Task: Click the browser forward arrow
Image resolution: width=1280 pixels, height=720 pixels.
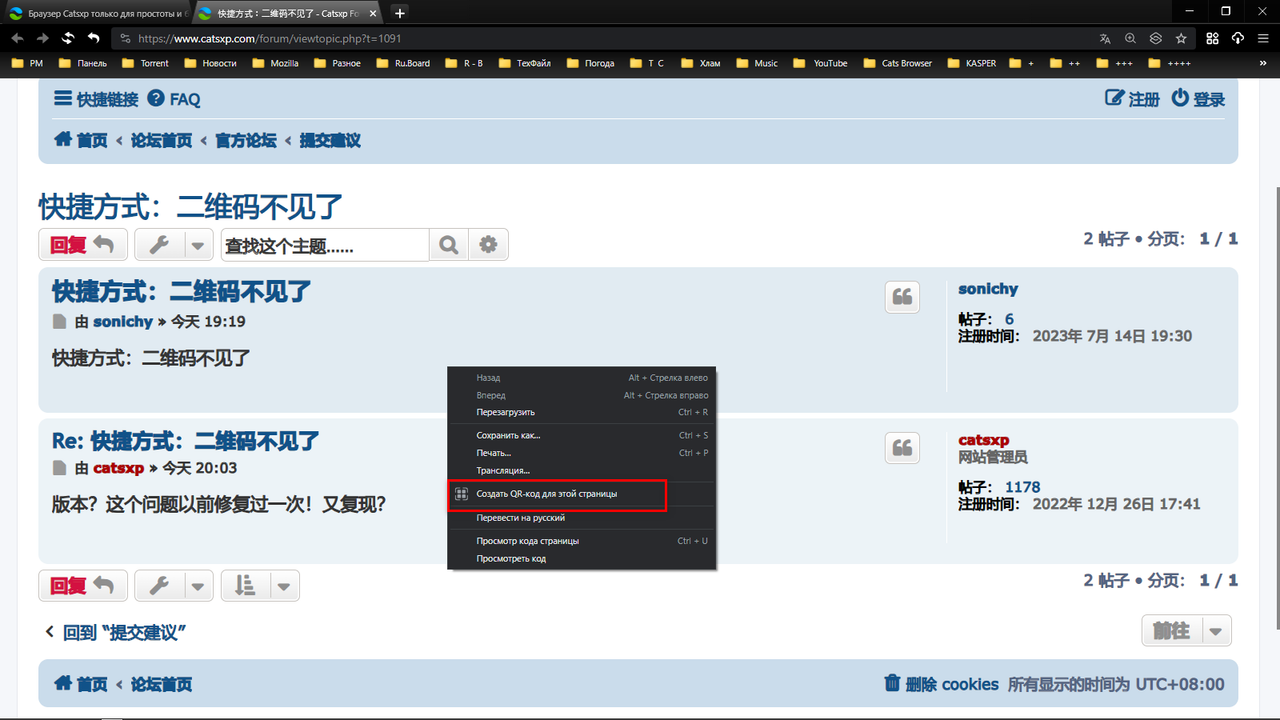Action: point(42,38)
